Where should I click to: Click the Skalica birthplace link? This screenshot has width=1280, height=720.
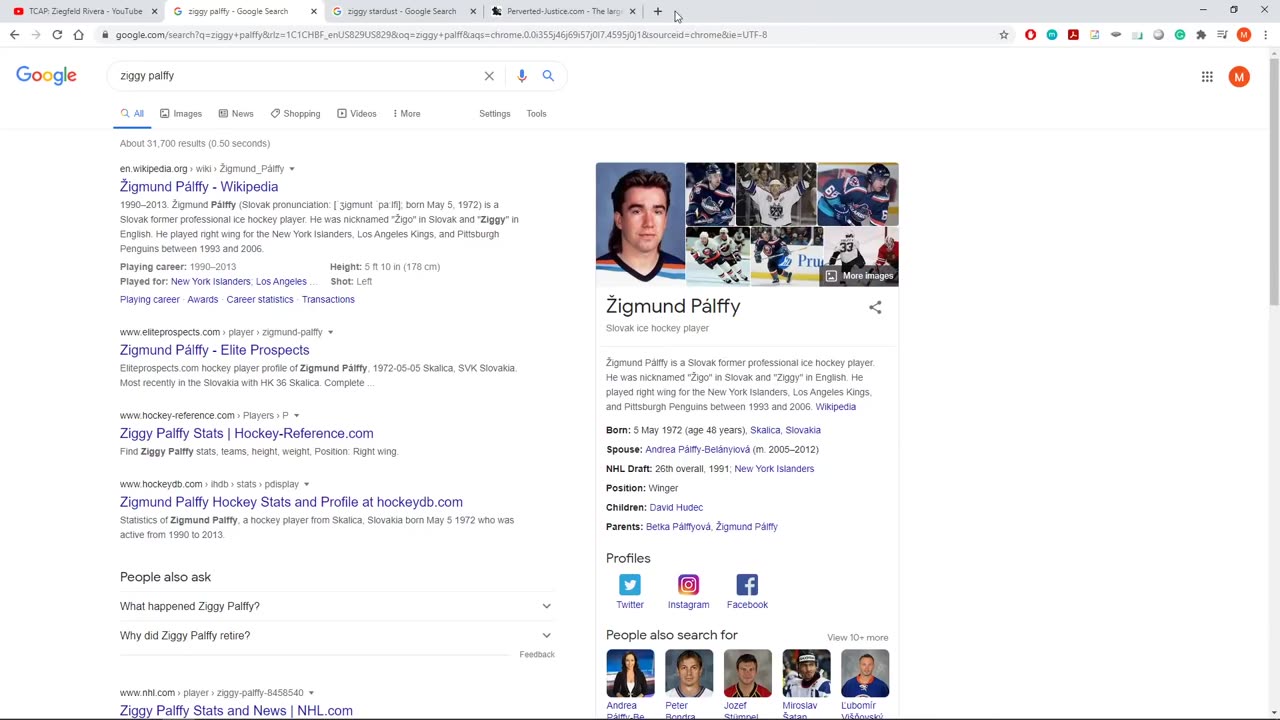pyautogui.click(x=765, y=431)
